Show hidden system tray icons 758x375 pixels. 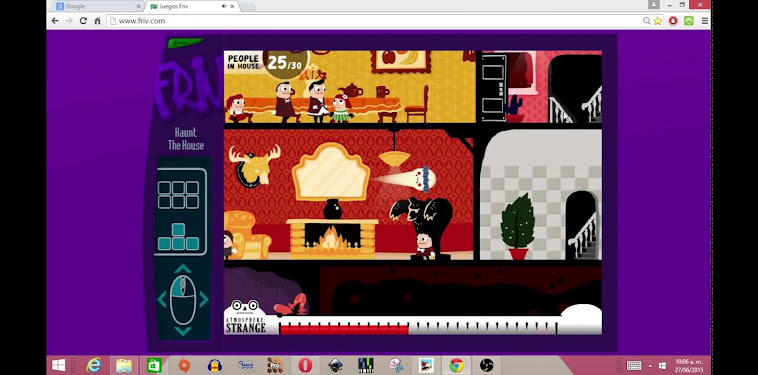pyautogui.click(x=650, y=365)
